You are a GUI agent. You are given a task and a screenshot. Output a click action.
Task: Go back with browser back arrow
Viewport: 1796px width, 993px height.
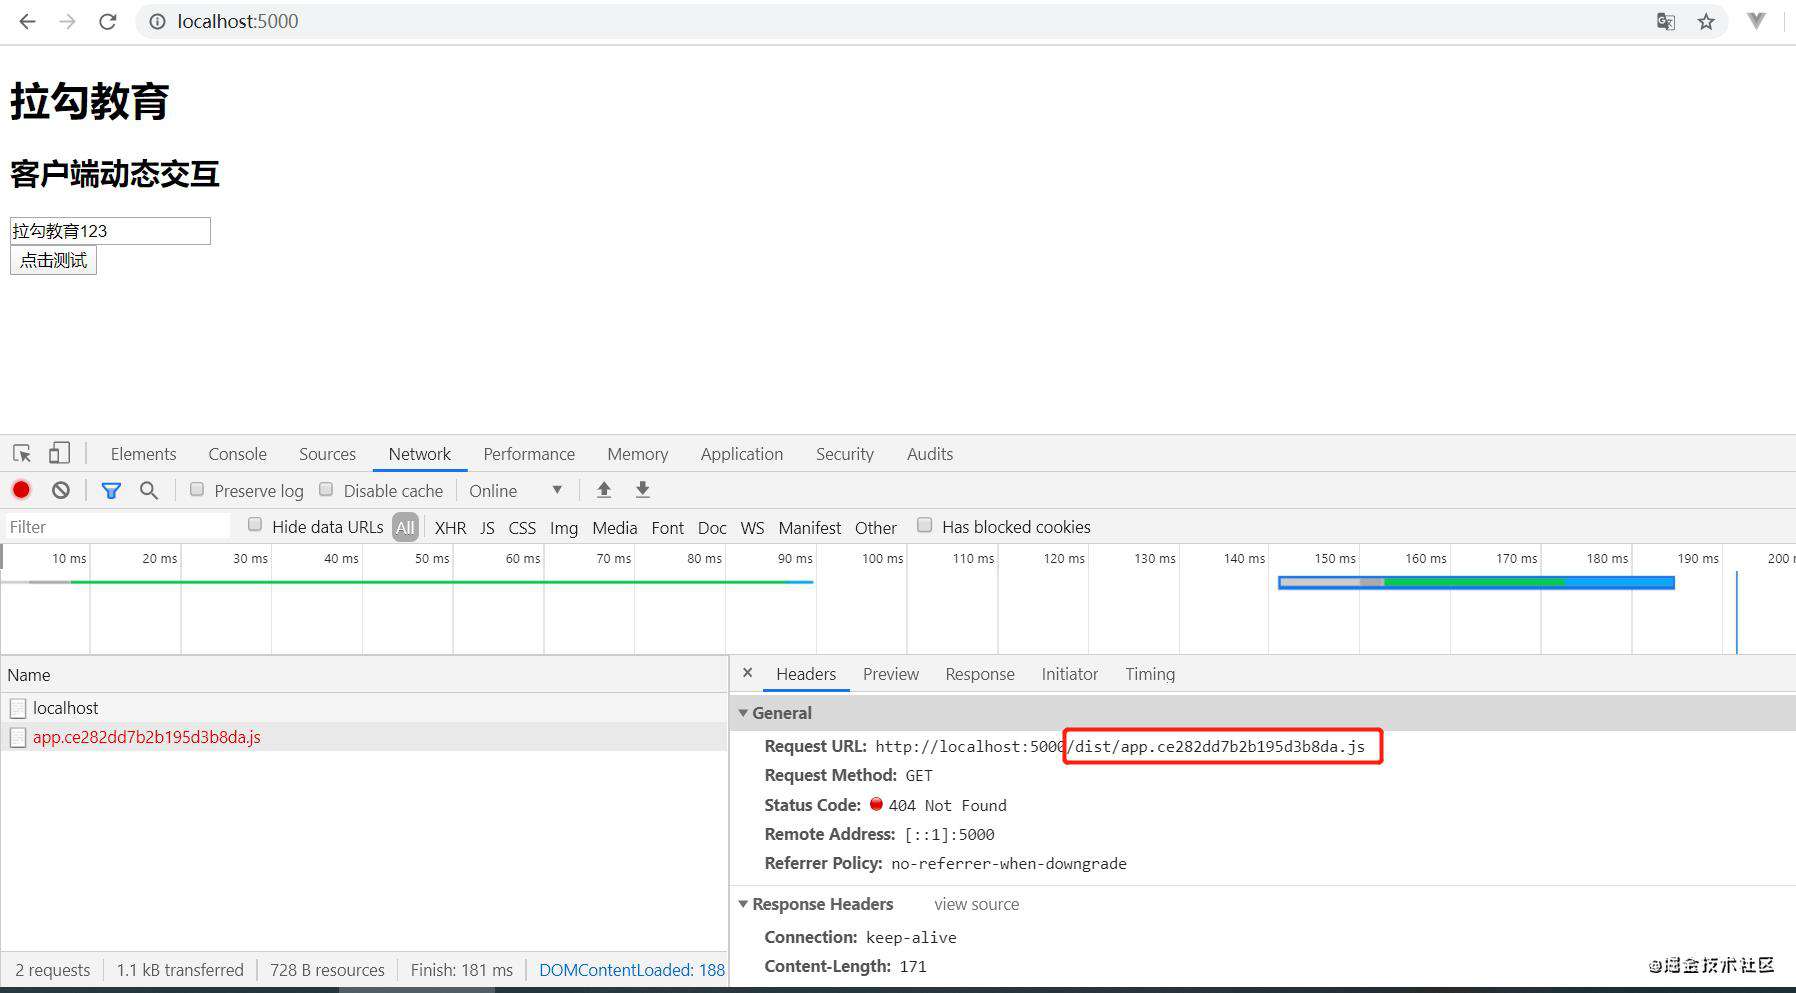point(28,21)
